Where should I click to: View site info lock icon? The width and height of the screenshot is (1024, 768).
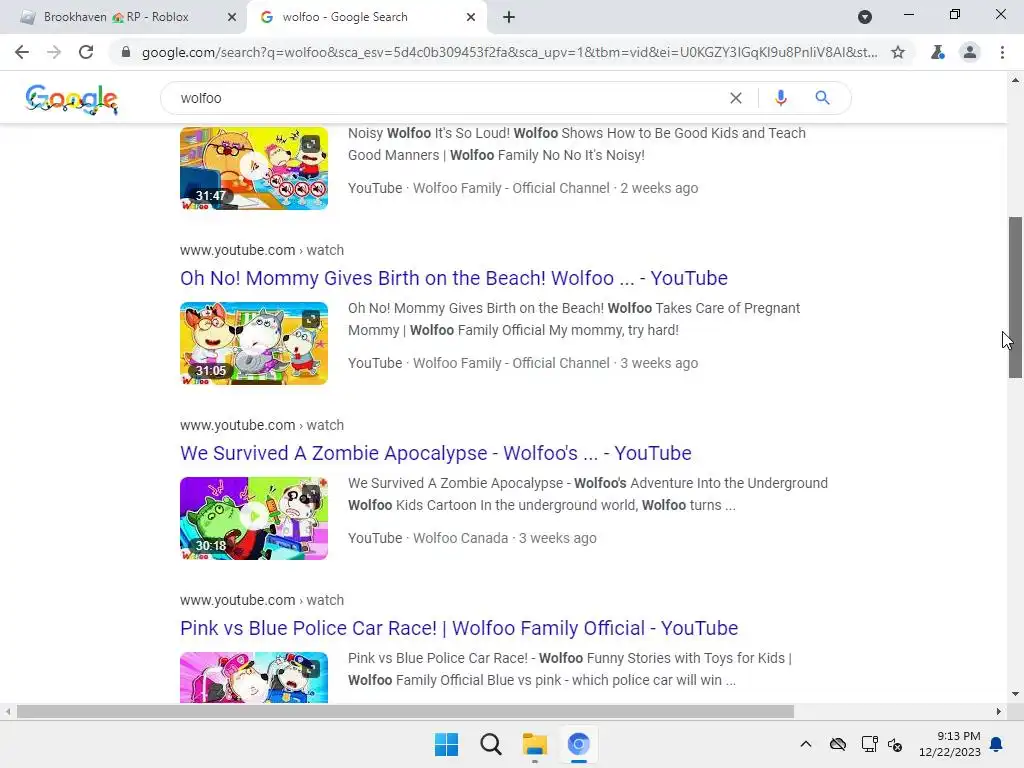coord(126,52)
